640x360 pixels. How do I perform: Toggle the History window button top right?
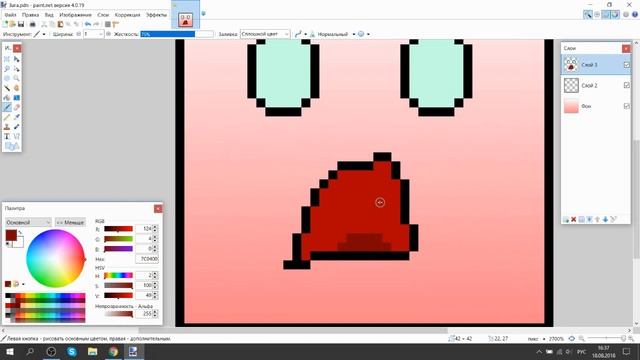(597, 15)
